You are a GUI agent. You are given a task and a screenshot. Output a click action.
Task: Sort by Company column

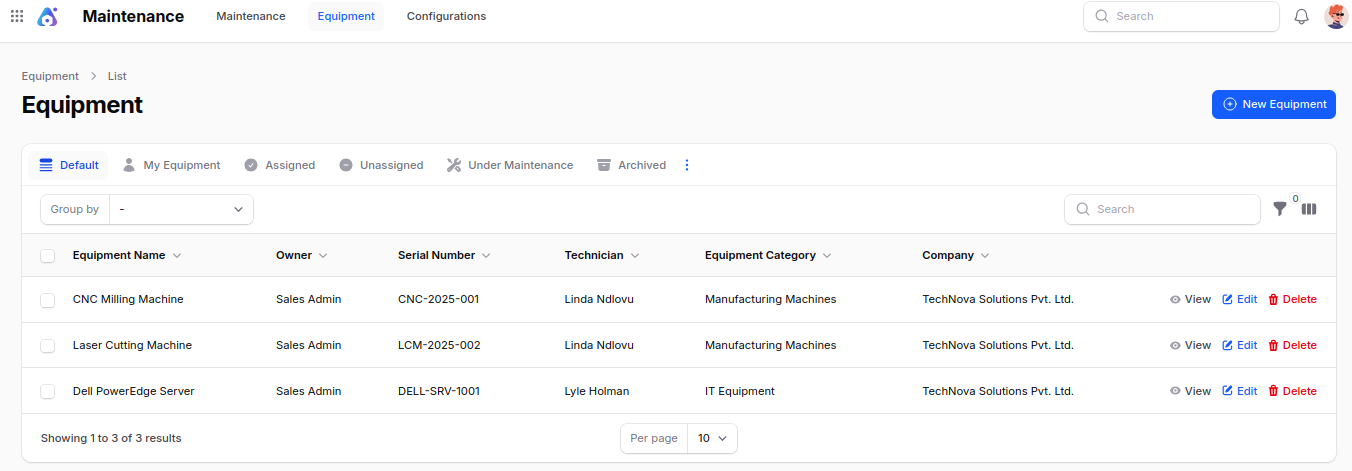[956, 255]
